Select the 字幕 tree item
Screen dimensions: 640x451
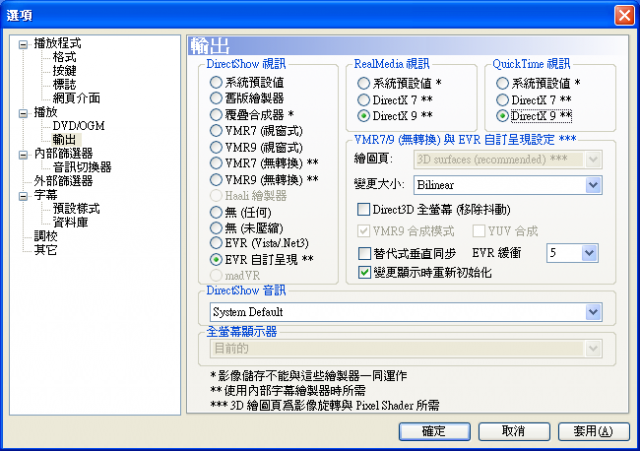pos(45,195)
